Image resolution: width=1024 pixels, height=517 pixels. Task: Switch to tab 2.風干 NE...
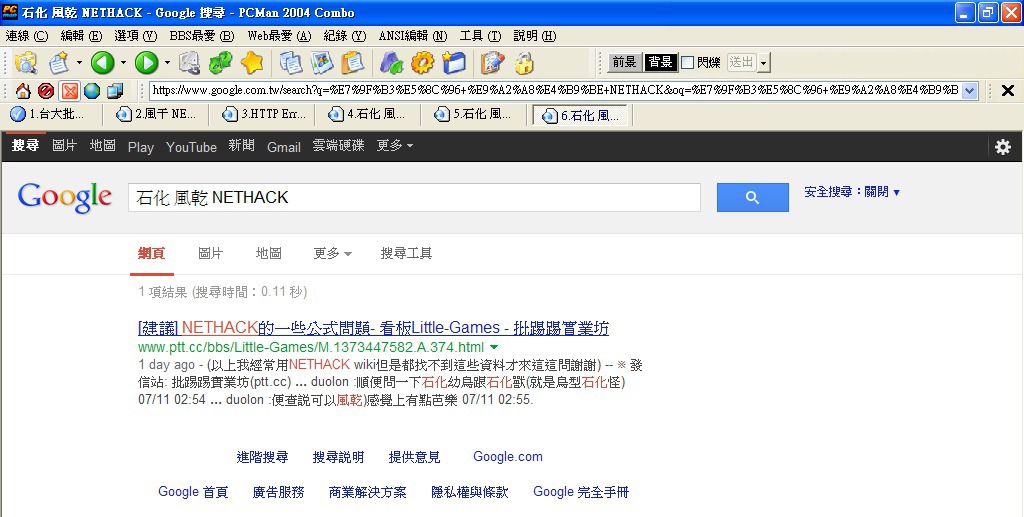click(157, 114)
